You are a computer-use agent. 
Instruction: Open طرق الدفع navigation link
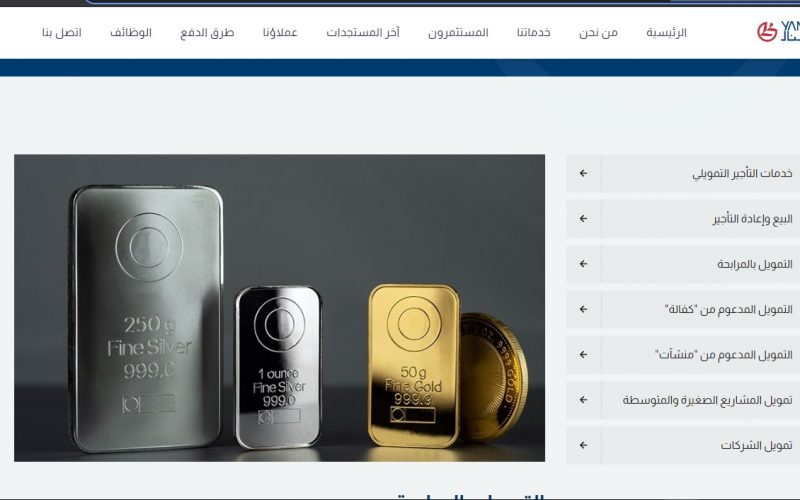tap(207, 33)
